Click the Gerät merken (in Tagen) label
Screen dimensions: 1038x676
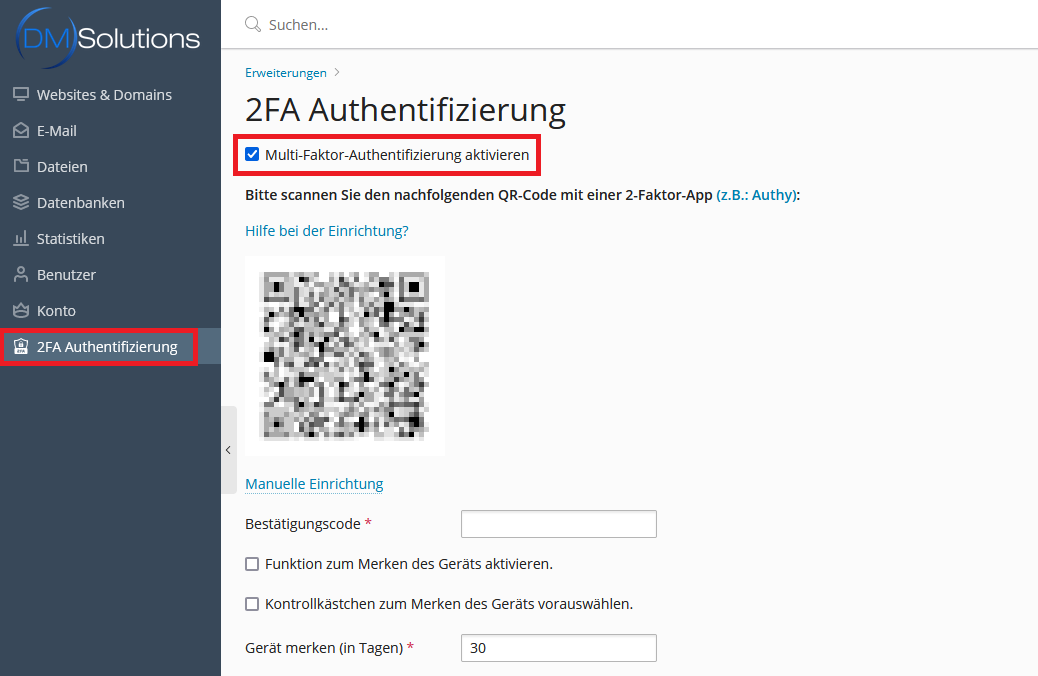[x=324, y=648]
